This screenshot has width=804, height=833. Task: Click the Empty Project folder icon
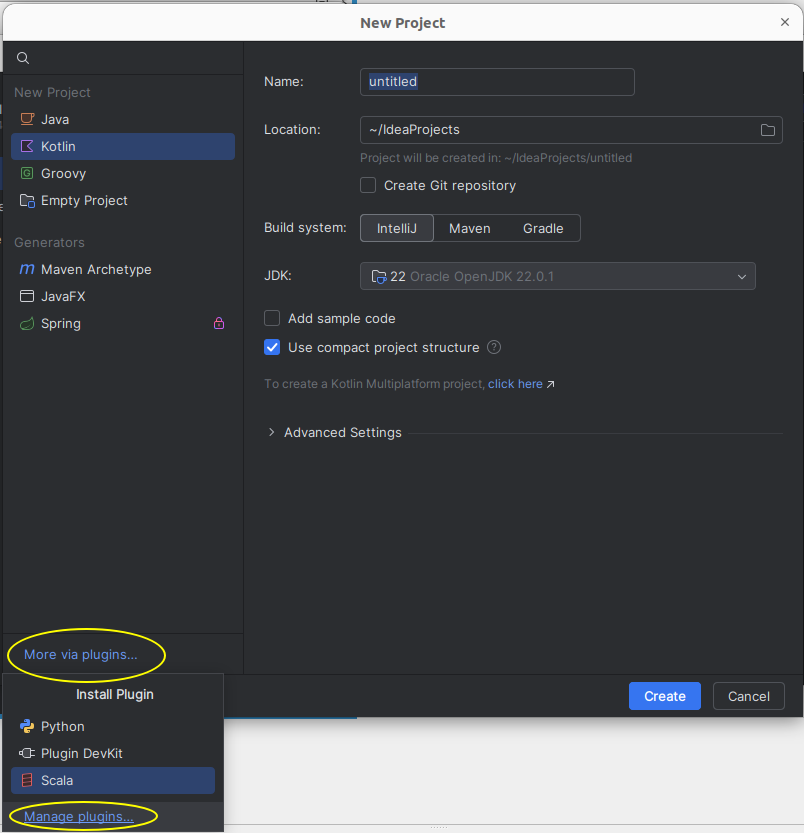click(x=27, y=200)
